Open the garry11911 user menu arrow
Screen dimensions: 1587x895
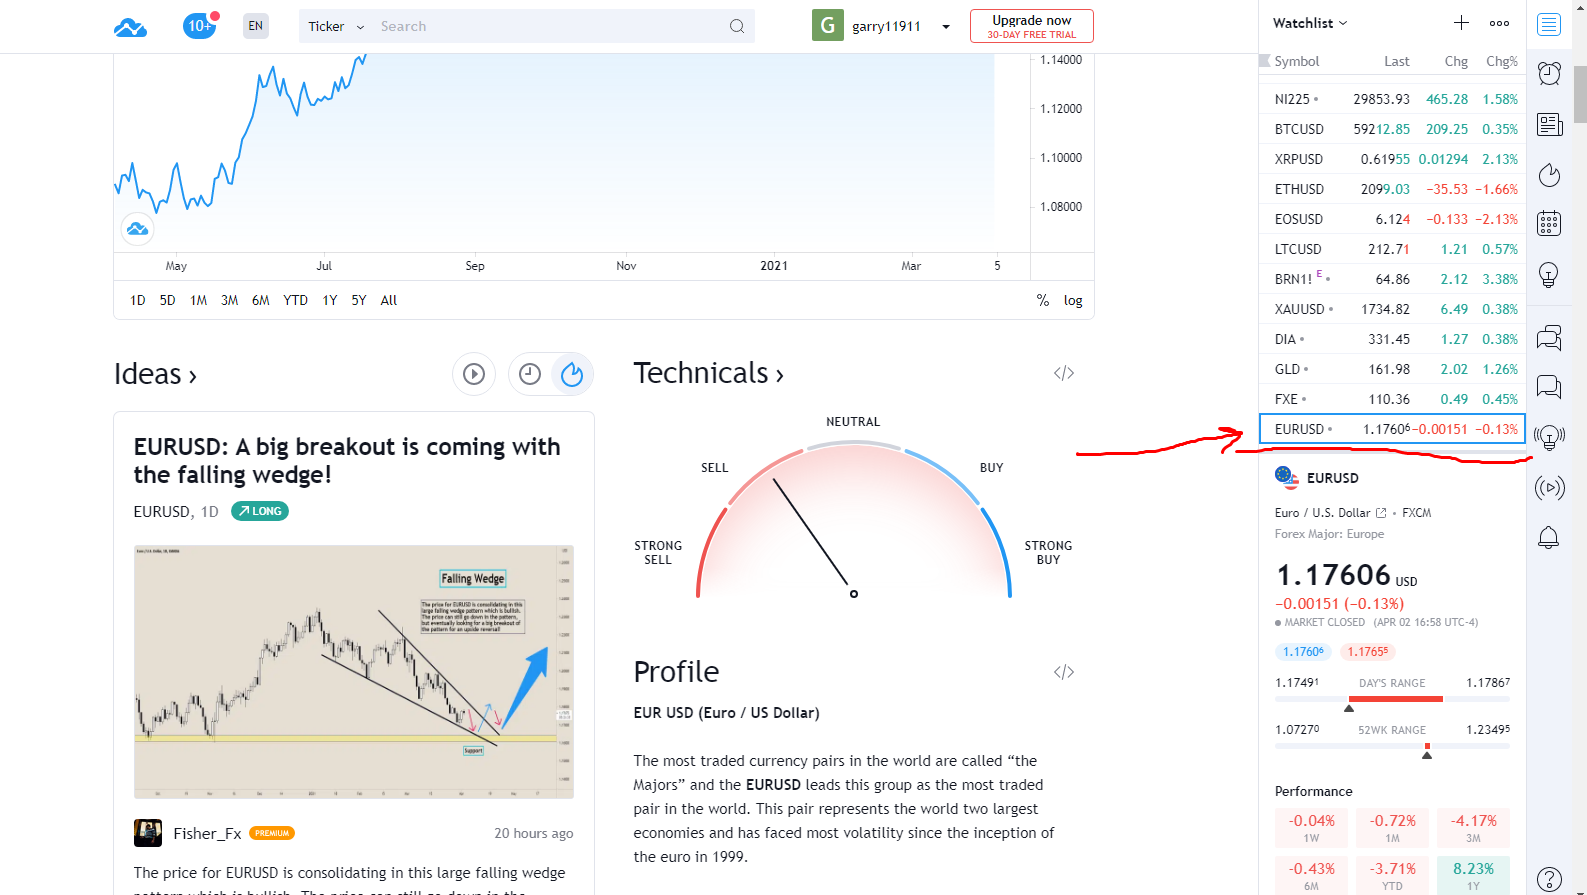[x=946, y=27]
